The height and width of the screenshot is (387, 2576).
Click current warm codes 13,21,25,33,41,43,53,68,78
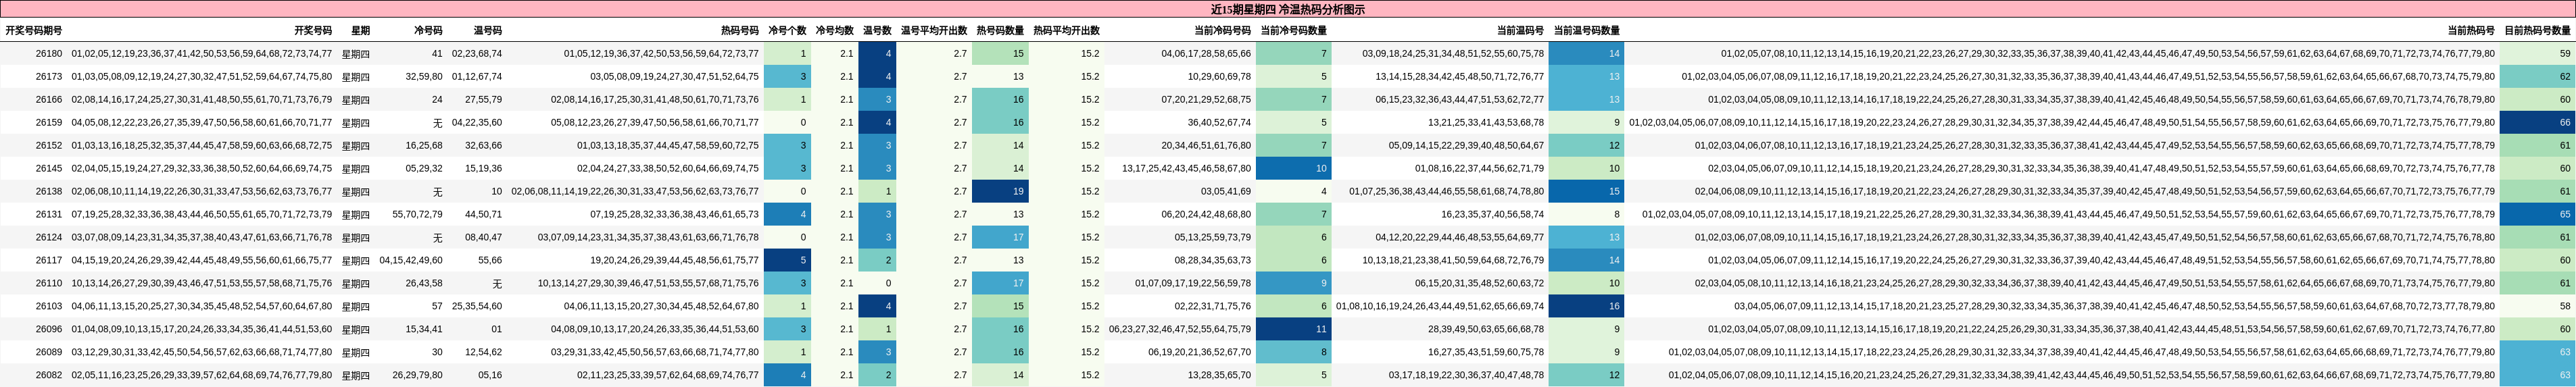coord(1486,123)
